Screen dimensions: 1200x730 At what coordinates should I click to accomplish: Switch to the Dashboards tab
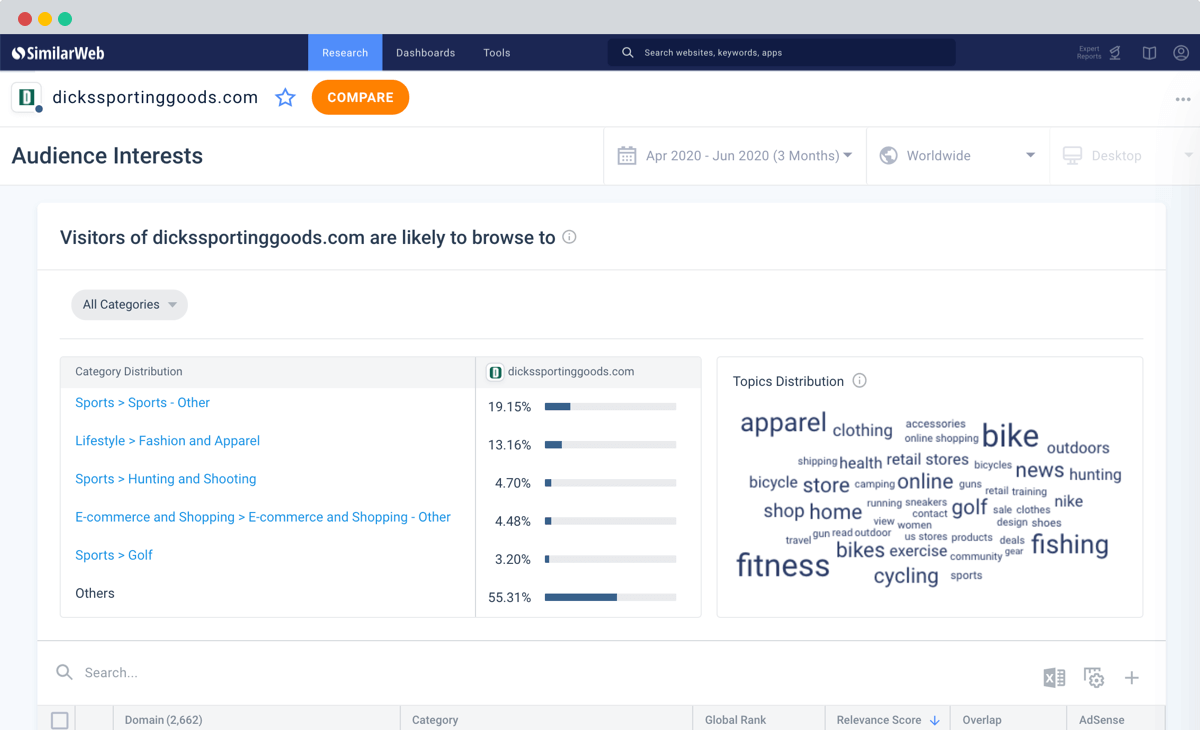click(425, 53)
